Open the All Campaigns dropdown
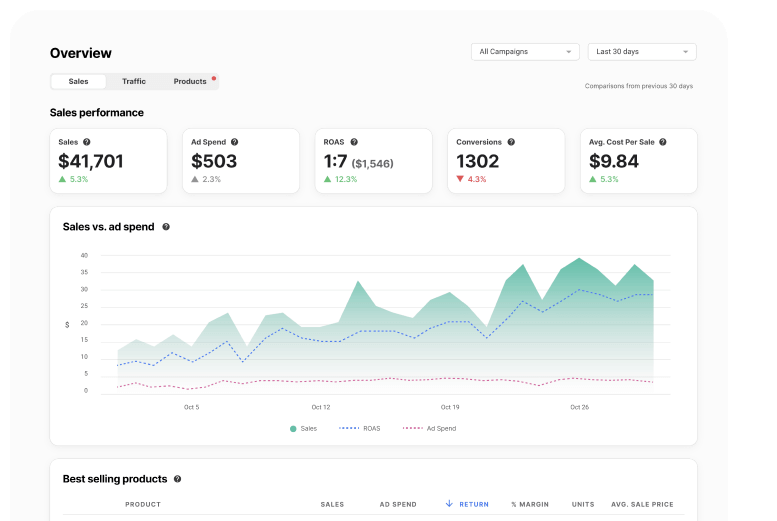Screen dimensions: 777x521 (525, 52)
